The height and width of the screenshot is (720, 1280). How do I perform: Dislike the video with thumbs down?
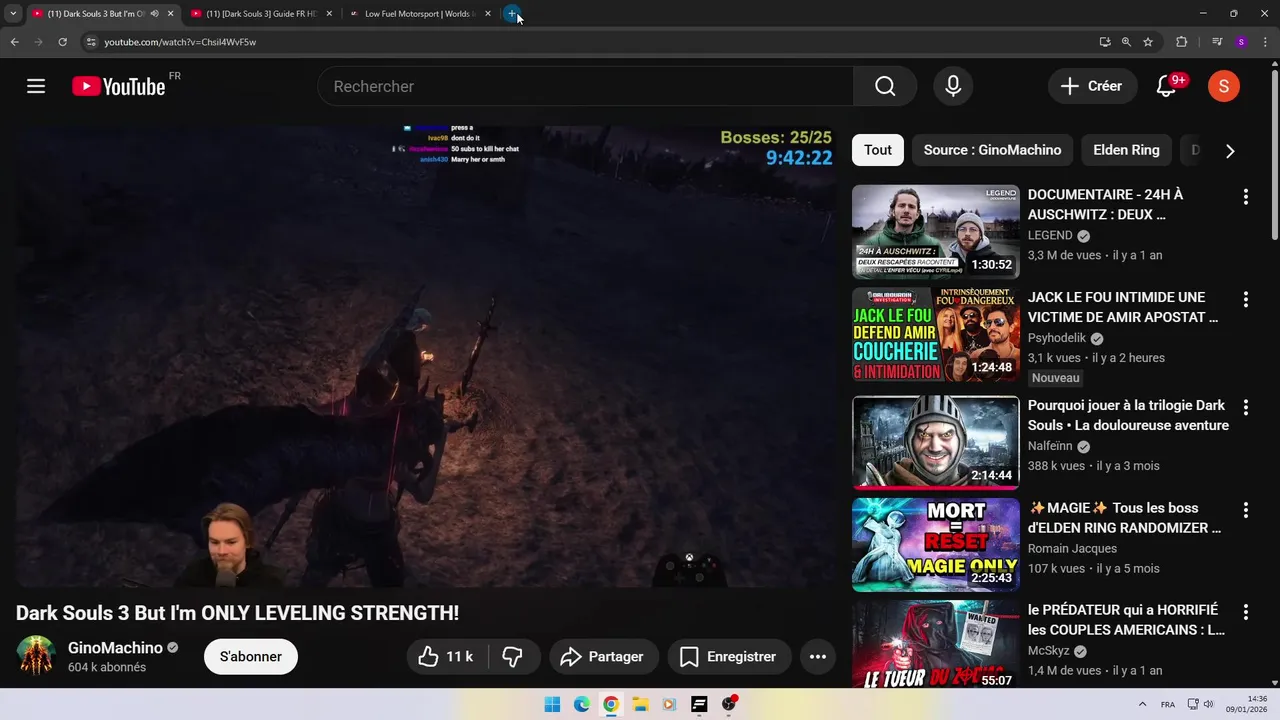(x=513, y=657)
